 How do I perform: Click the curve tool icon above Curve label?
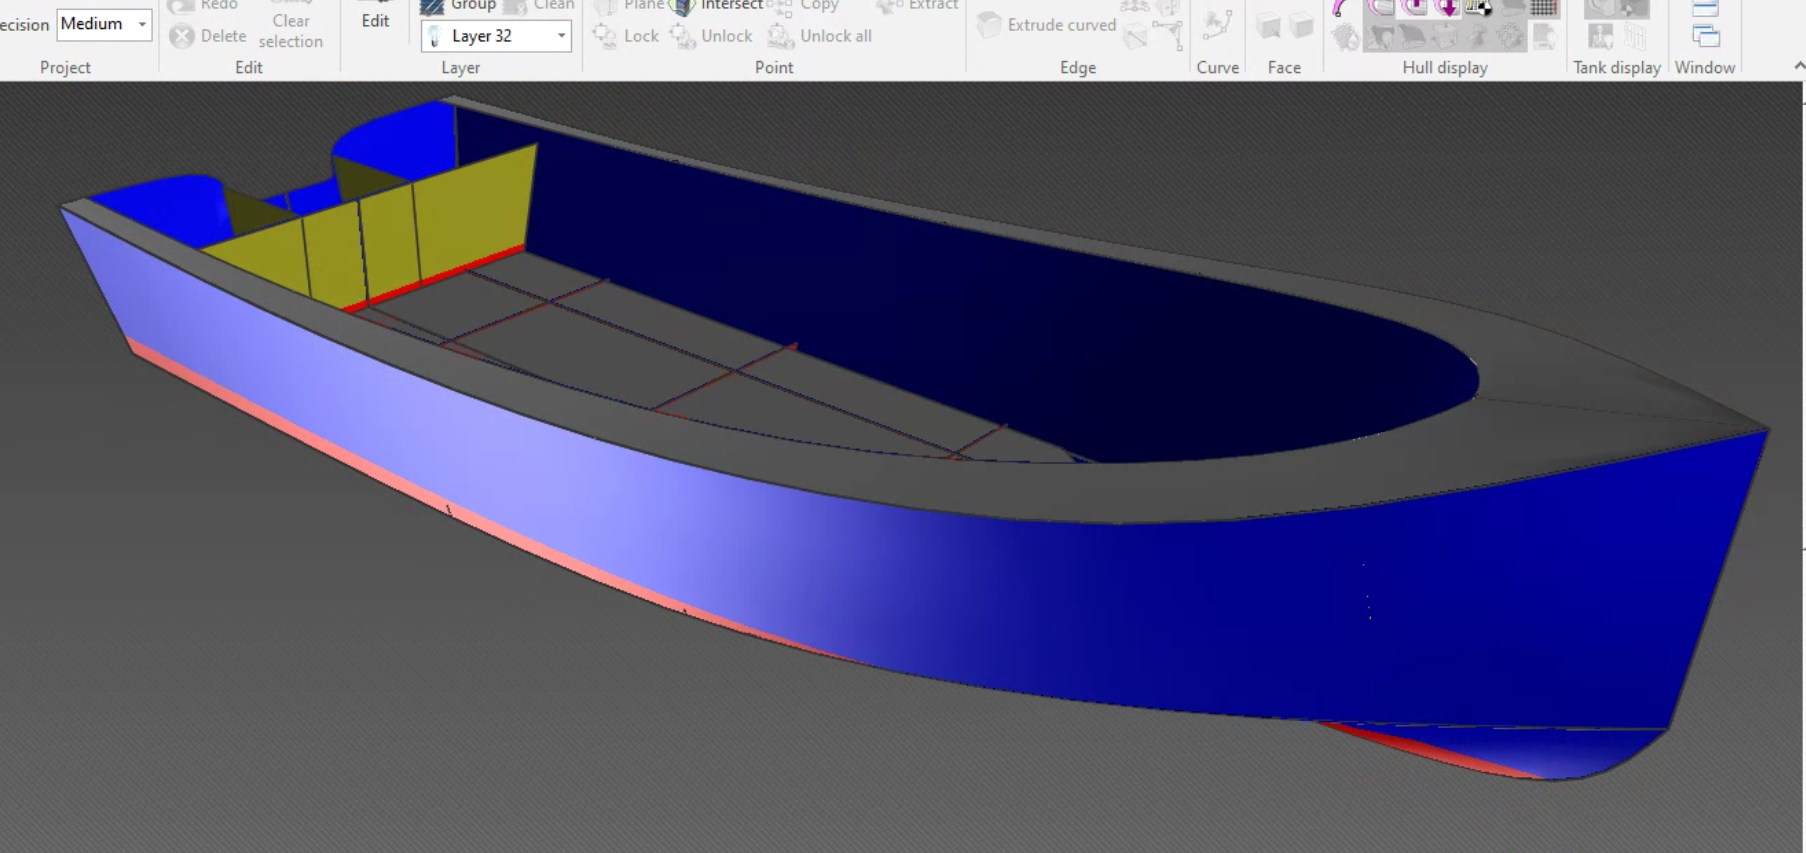coord(1217,26)
